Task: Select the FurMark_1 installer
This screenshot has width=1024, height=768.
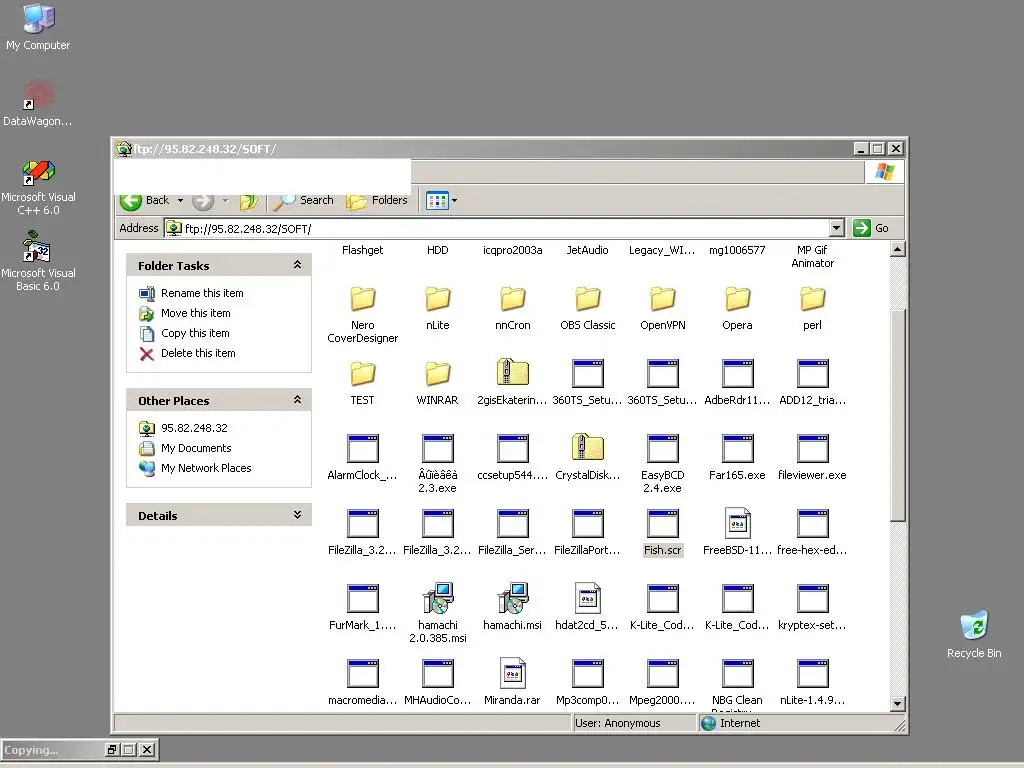Action: (x=362, y=608)
